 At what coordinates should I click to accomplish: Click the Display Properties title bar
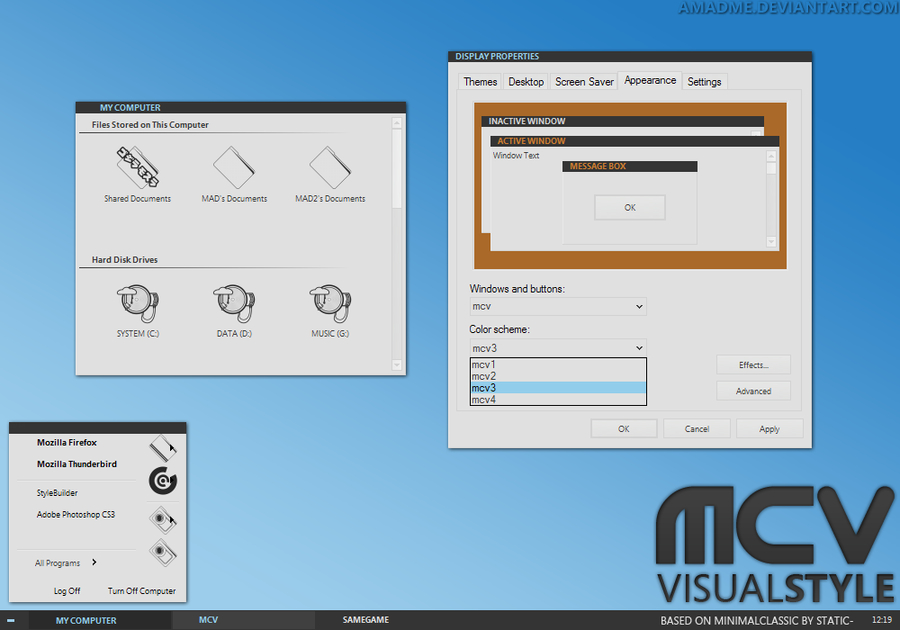click(630, 56)
